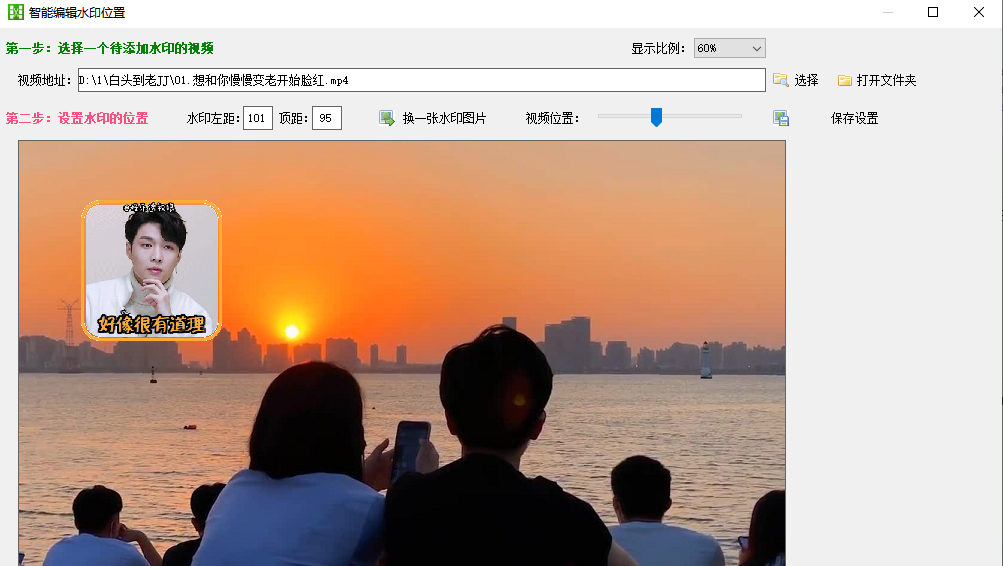Click the 选择 button label
The image size is (1003, 566).
pyautogui.click(x=806, y=80)
